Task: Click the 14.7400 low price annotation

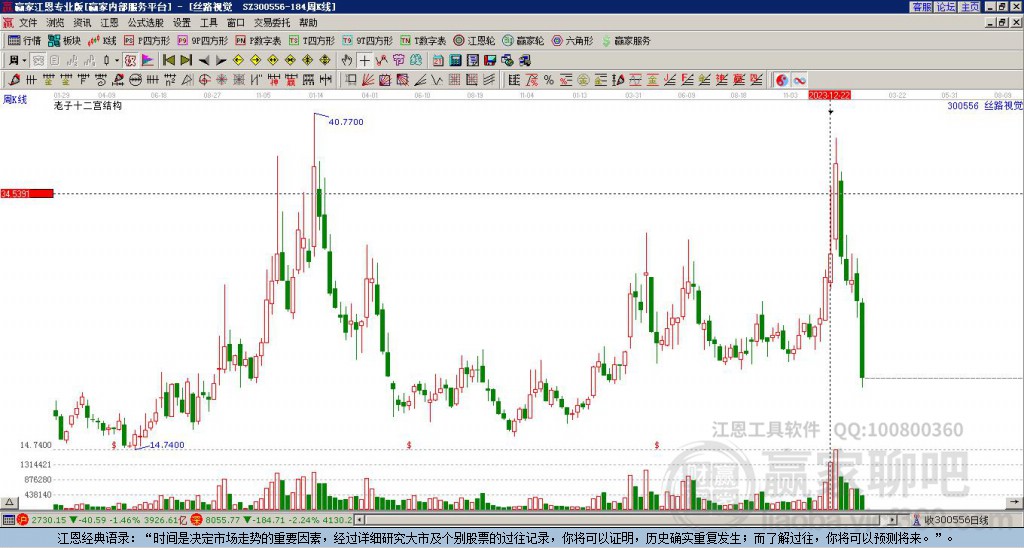Action: pos(167,445)
